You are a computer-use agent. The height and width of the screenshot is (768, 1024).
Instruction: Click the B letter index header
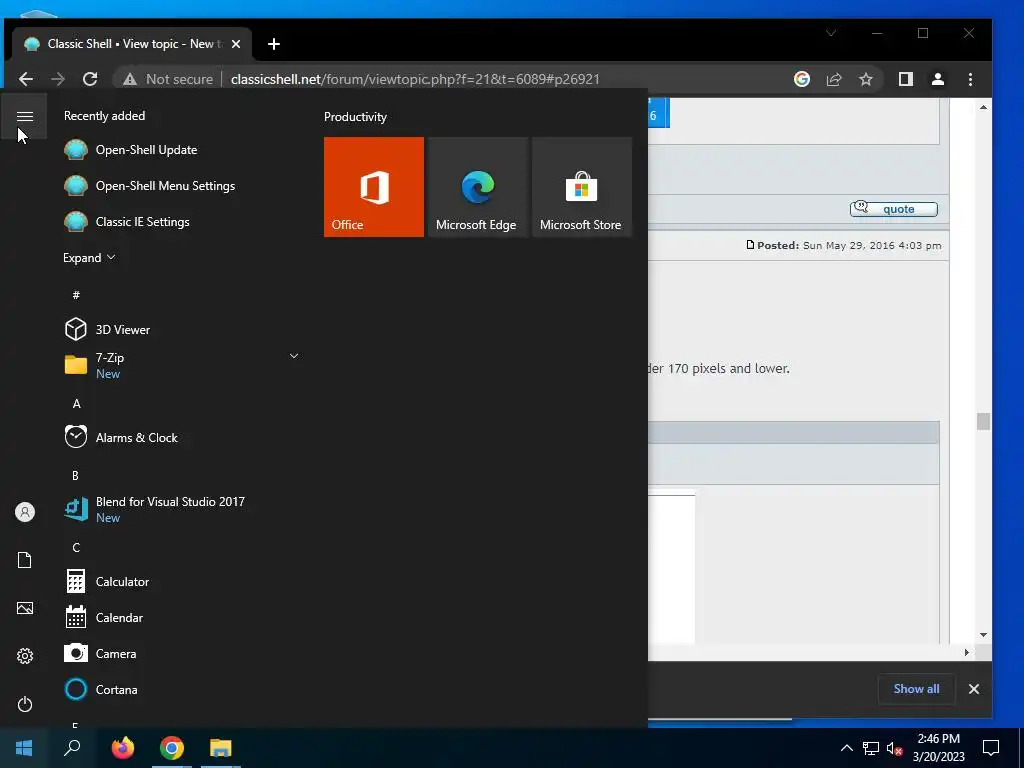pos(76,475)
